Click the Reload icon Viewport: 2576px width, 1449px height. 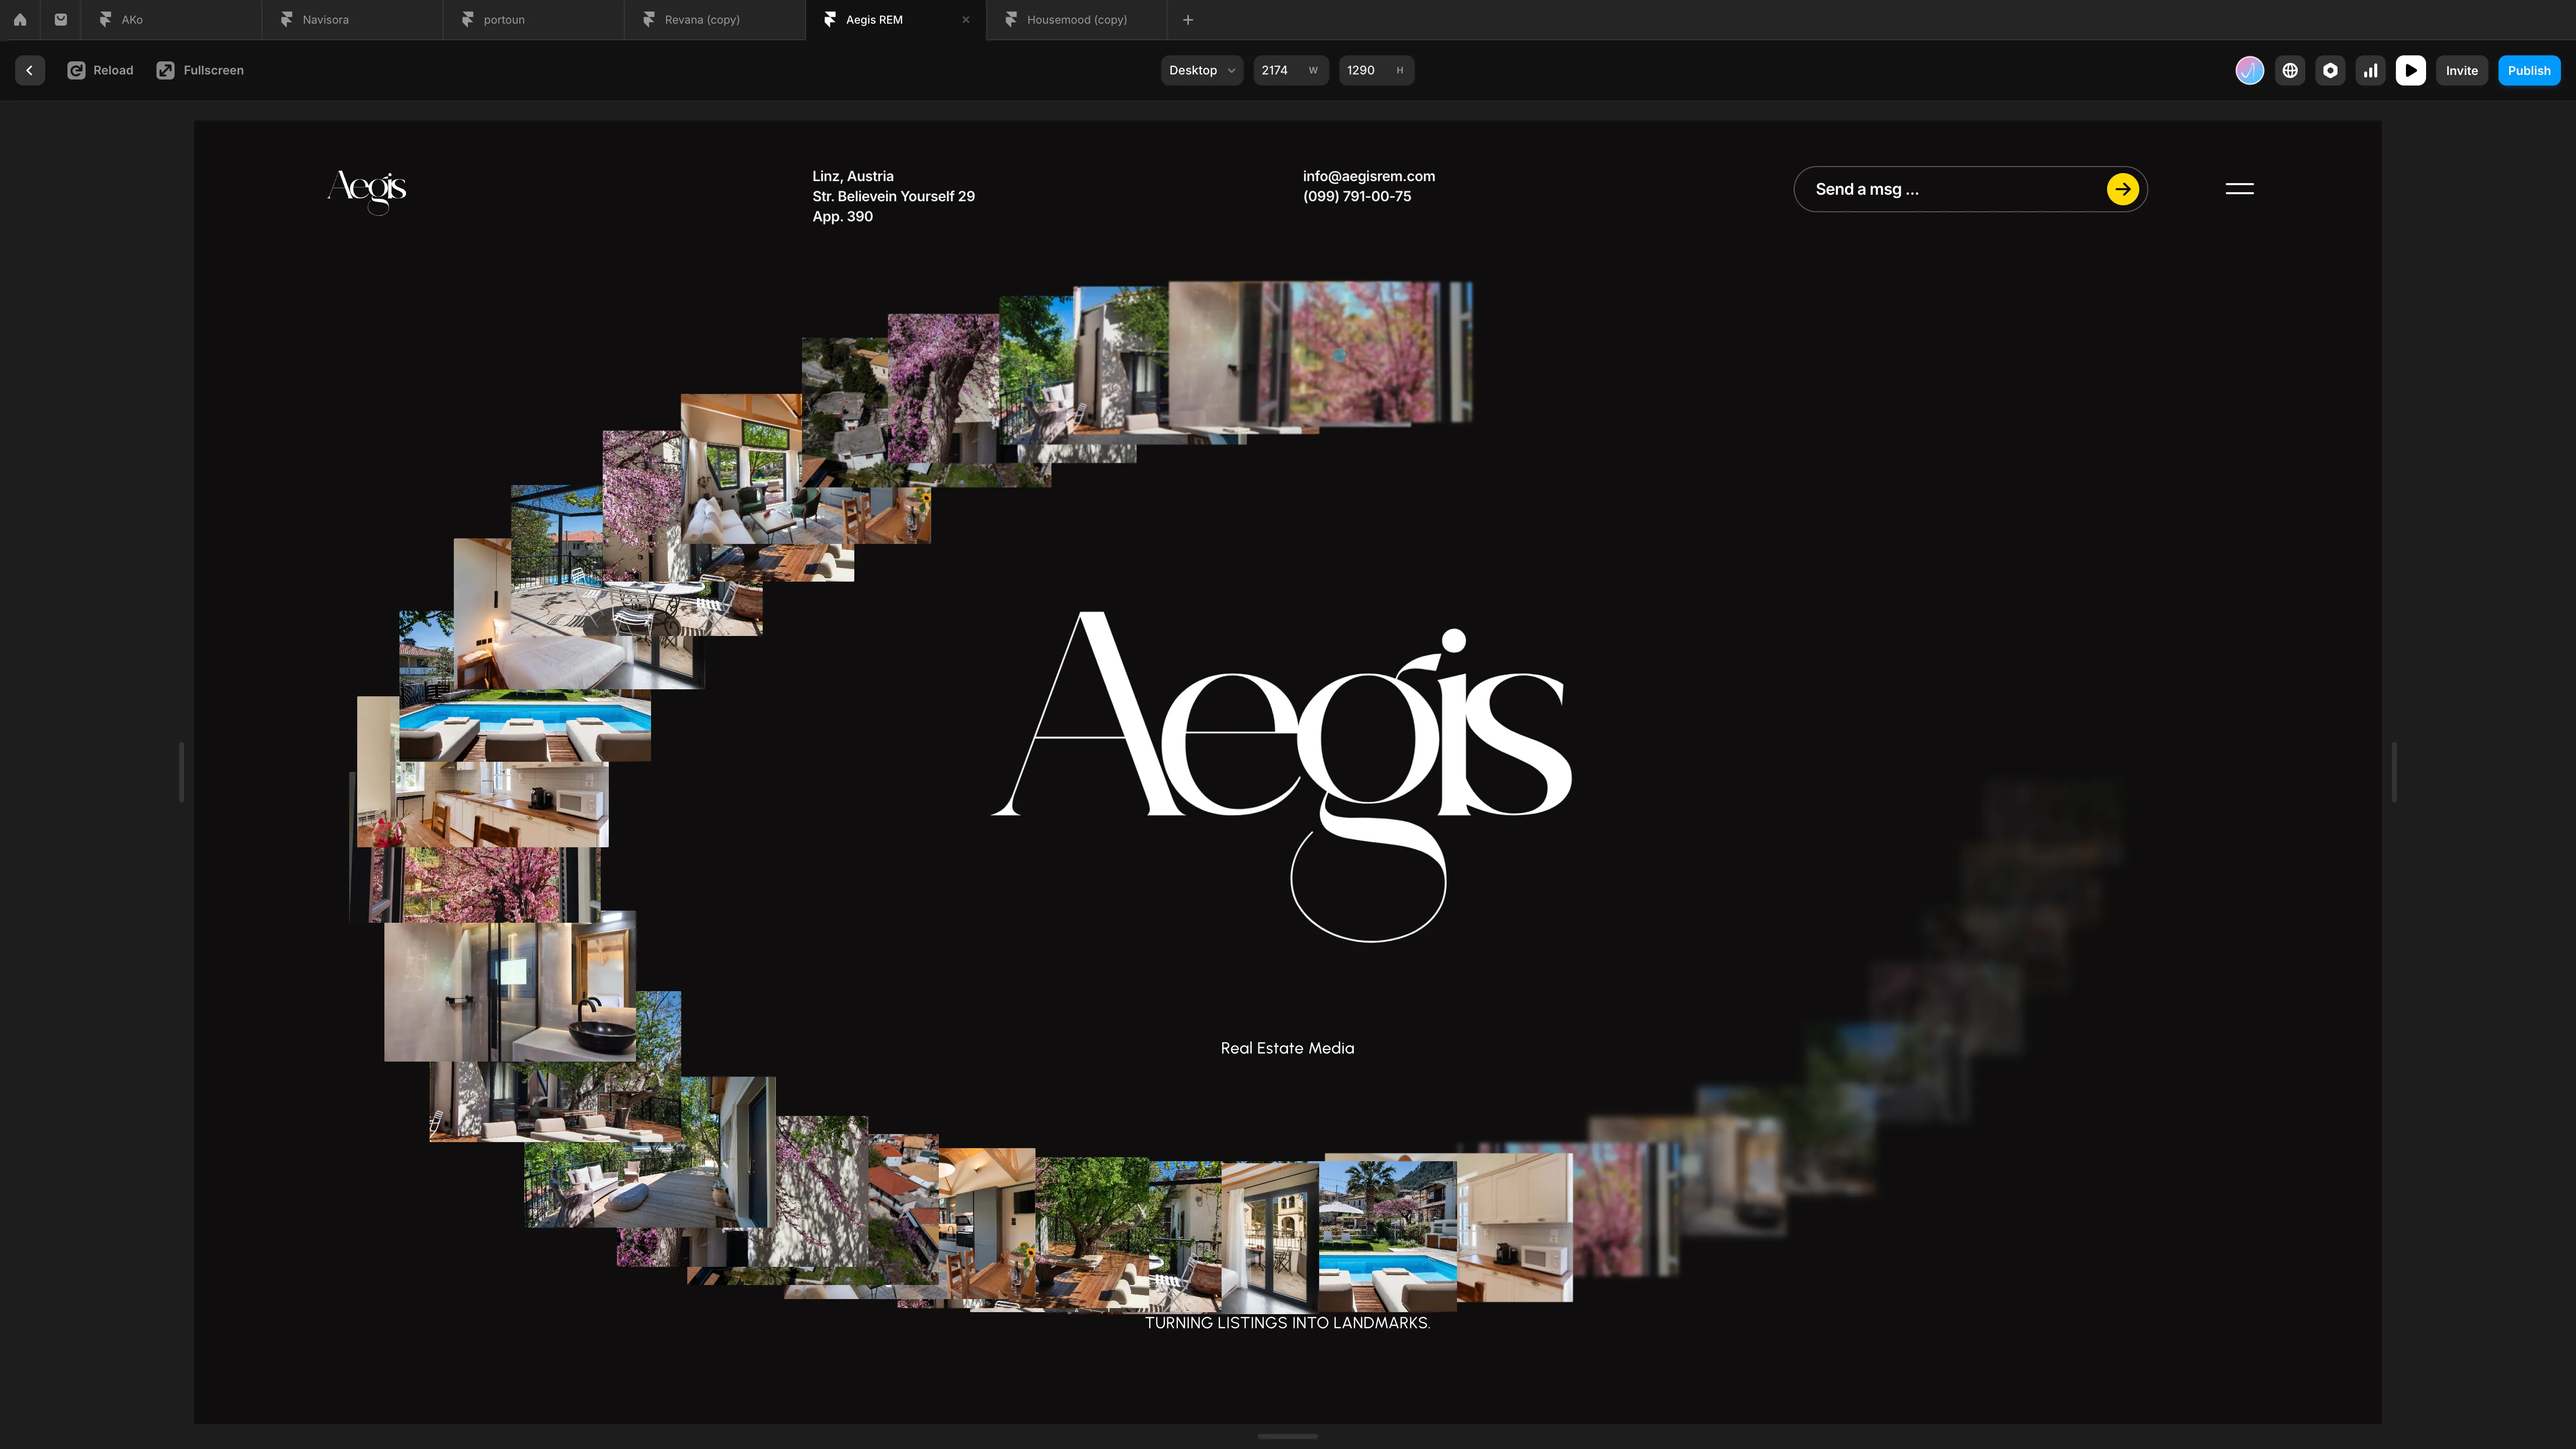tap(77, 70)
